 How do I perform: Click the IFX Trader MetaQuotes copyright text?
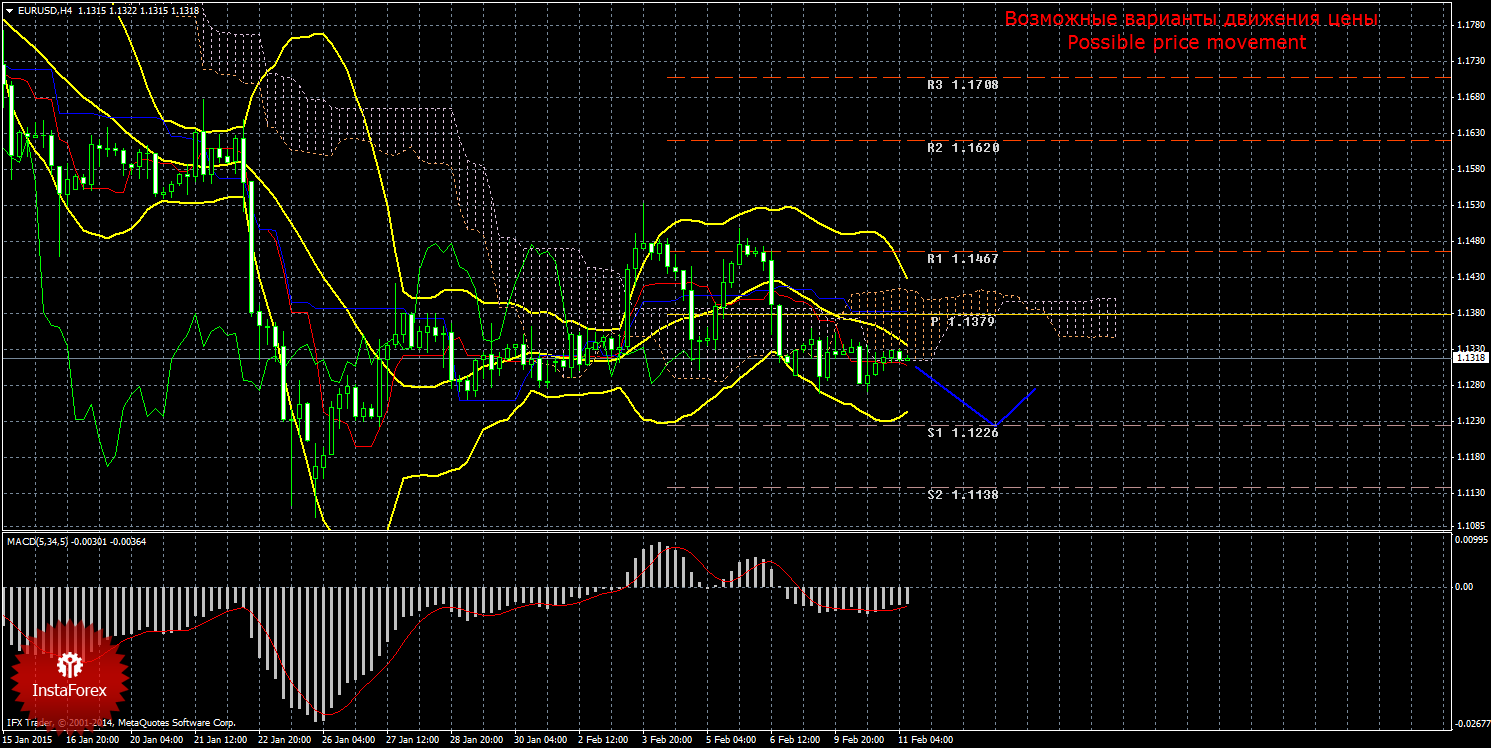point(120,722)
